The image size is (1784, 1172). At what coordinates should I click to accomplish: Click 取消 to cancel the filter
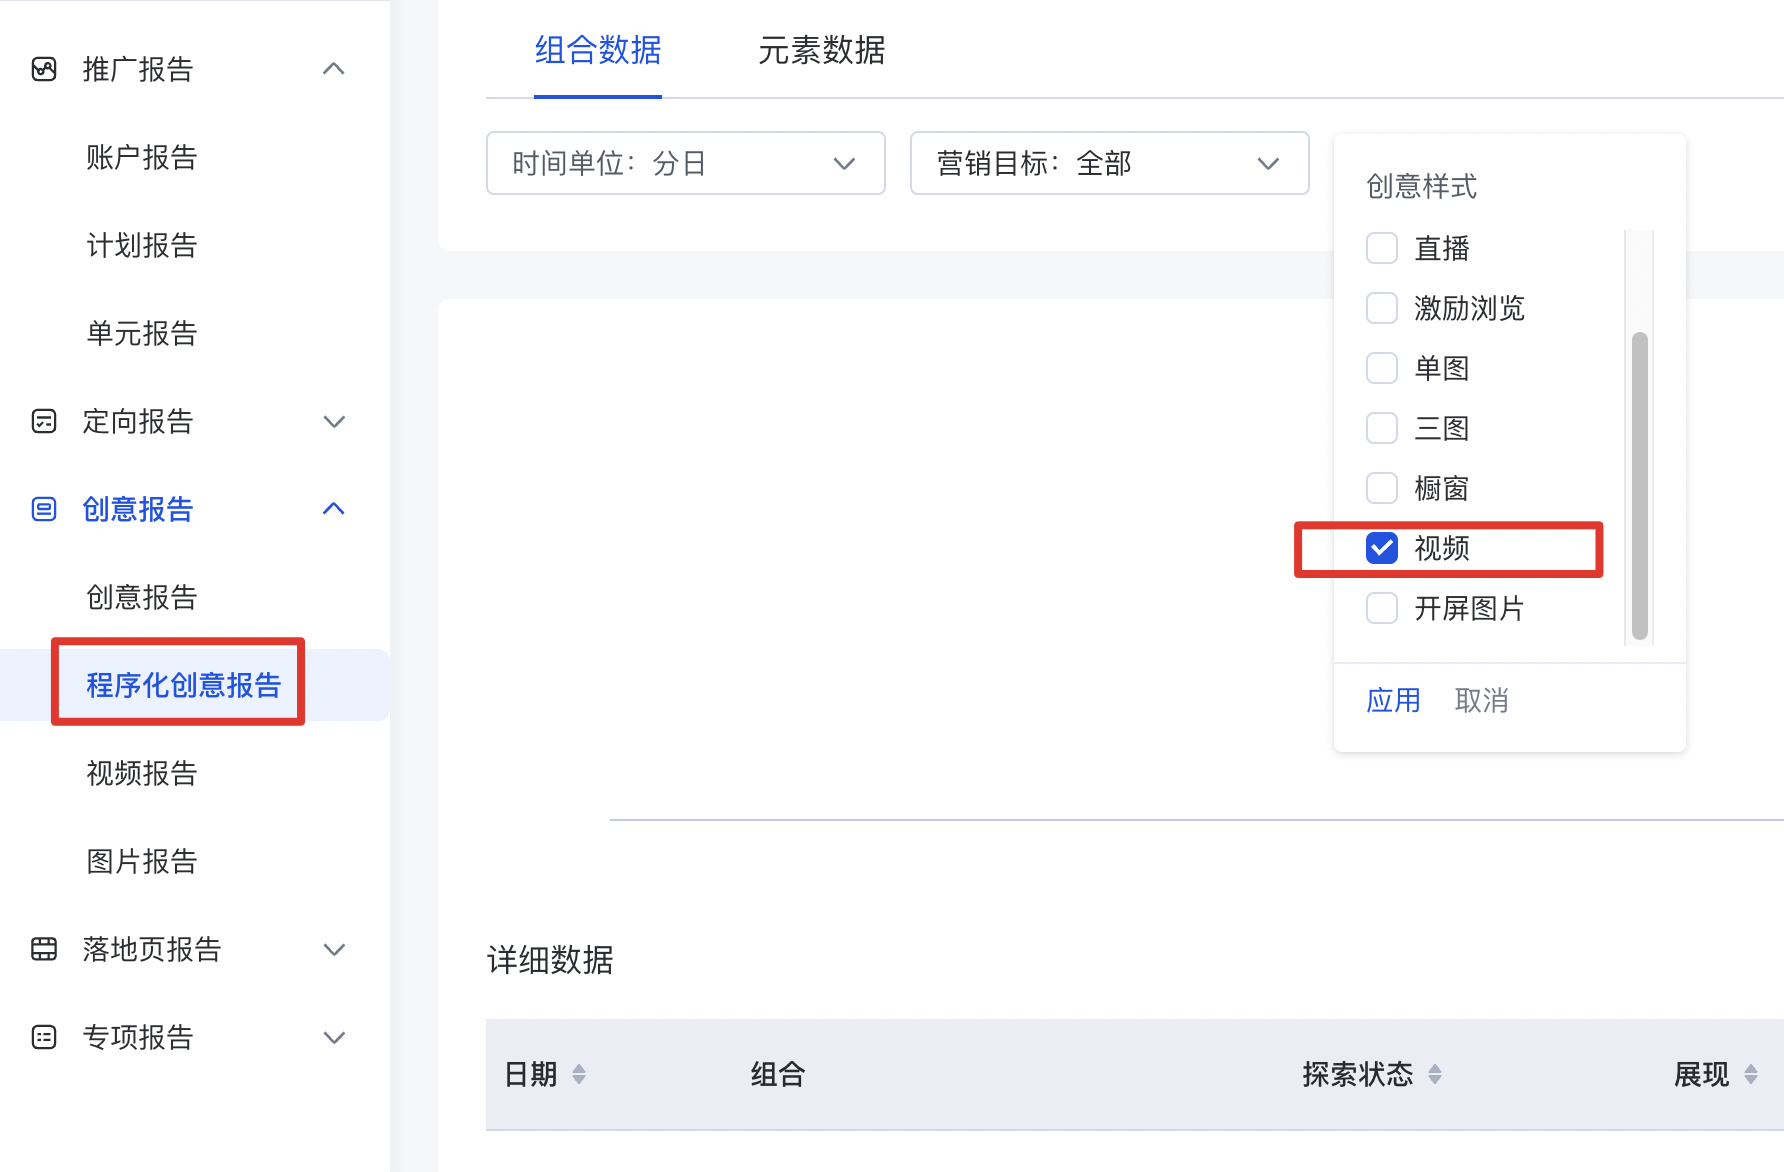click(x=1481, y=700)
